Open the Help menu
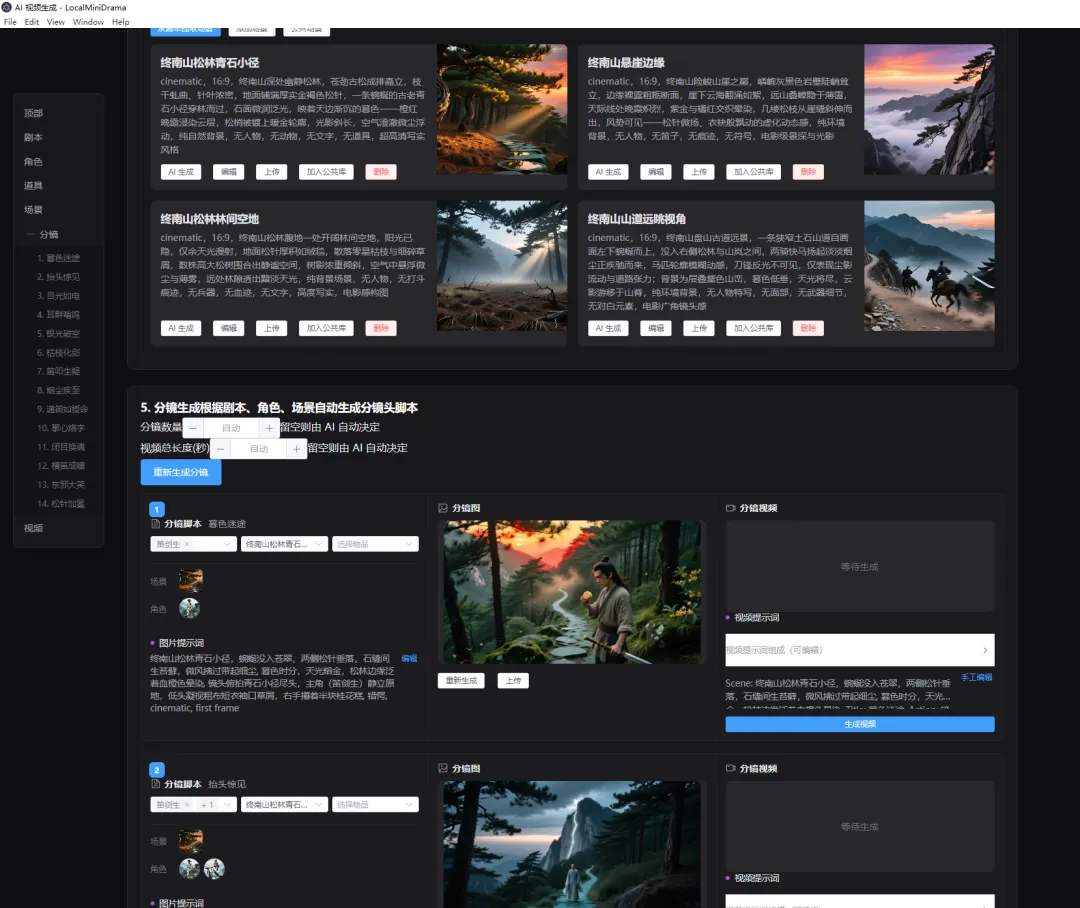Image resolution: width=1080 pixels, height=908 pixels. [x=121, y=22]
